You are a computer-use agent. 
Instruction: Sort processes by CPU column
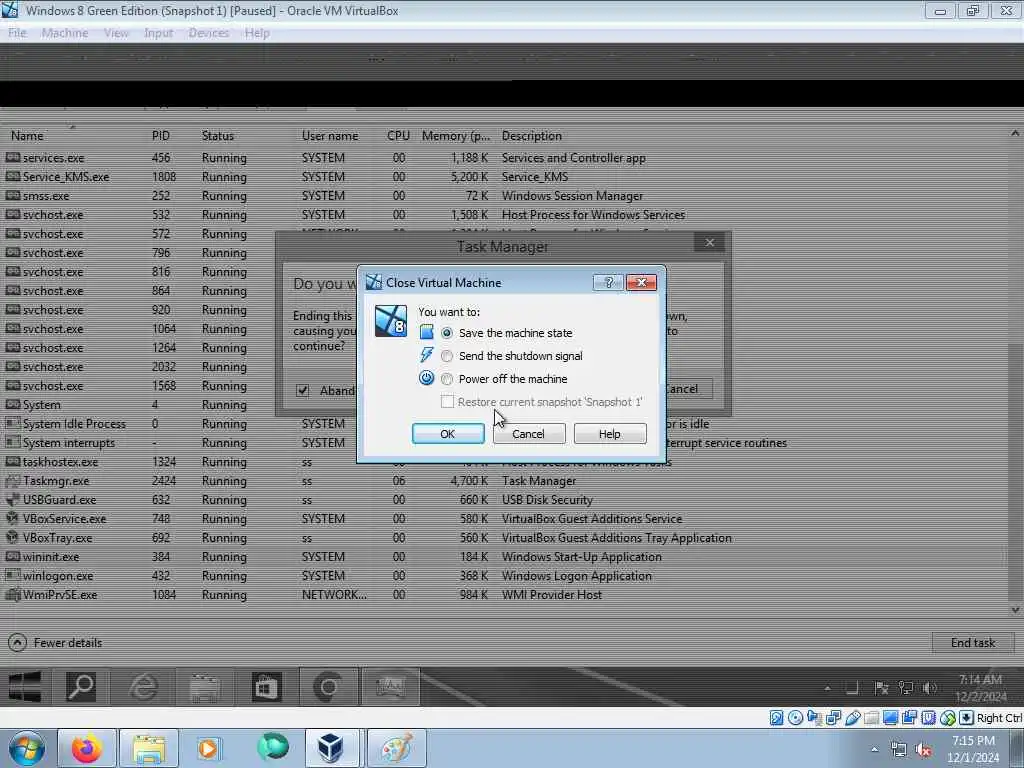[398, 136]
